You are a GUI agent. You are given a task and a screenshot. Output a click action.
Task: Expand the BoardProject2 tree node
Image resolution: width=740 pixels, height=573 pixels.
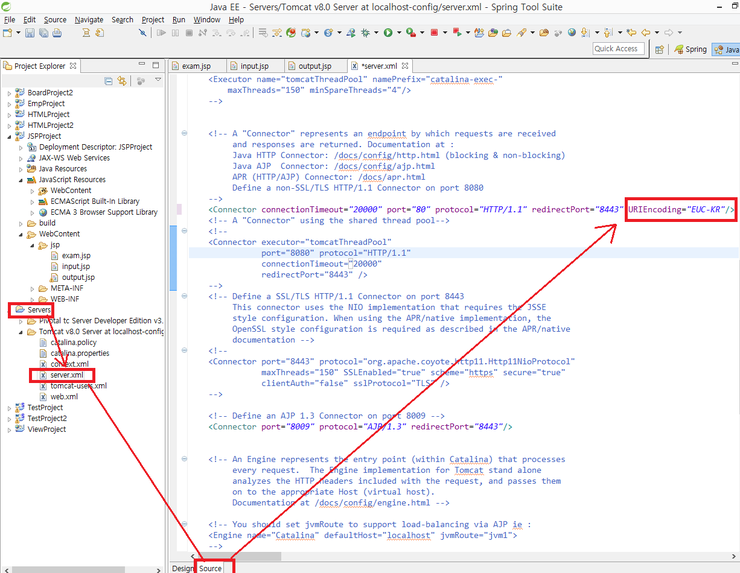pos(9,92)
